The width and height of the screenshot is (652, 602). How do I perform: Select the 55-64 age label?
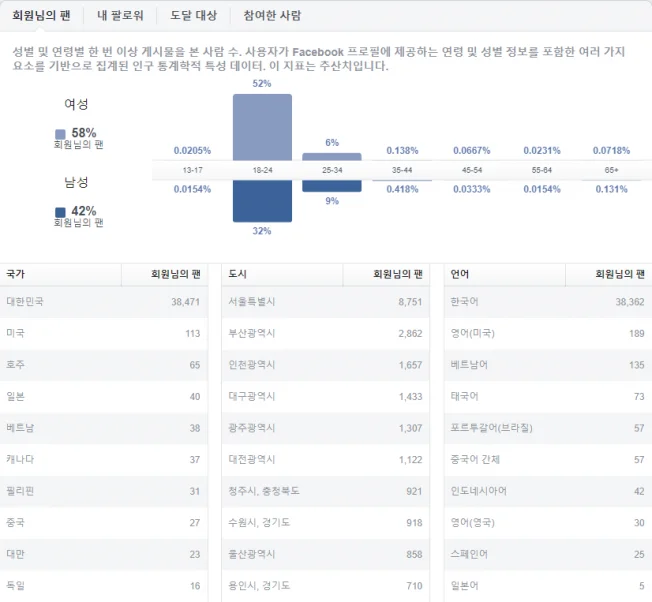click(542, 170)
